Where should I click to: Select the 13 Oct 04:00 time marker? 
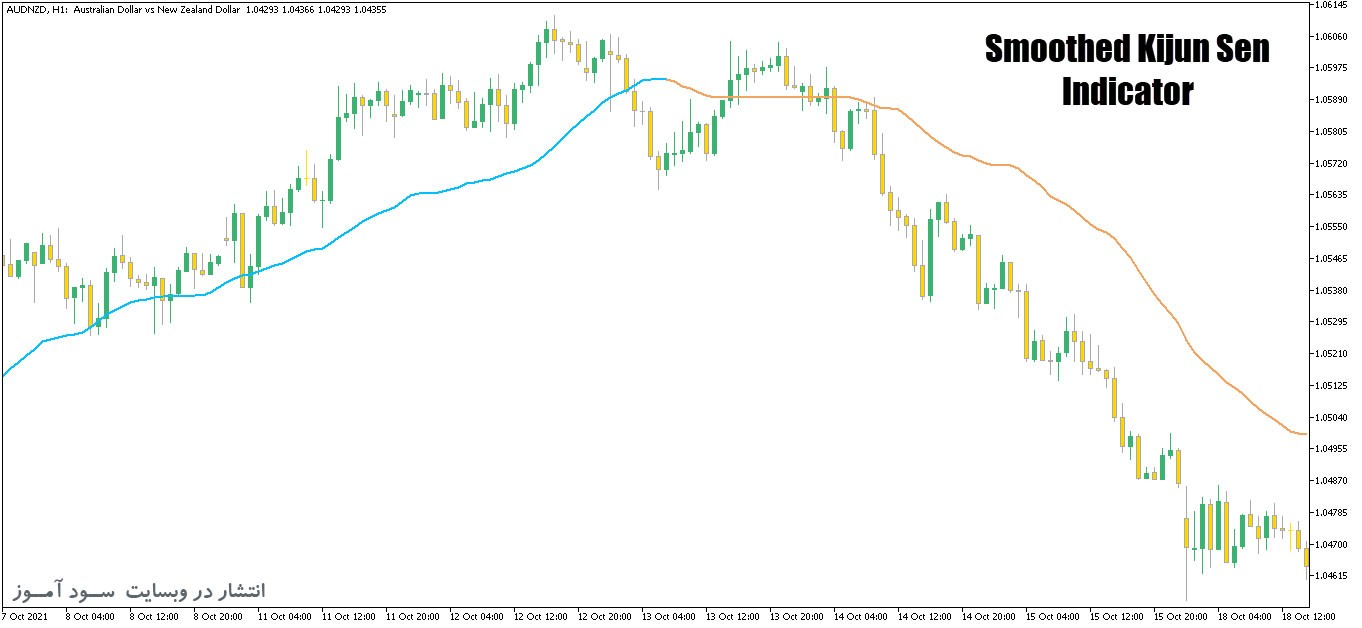point(669,617)
